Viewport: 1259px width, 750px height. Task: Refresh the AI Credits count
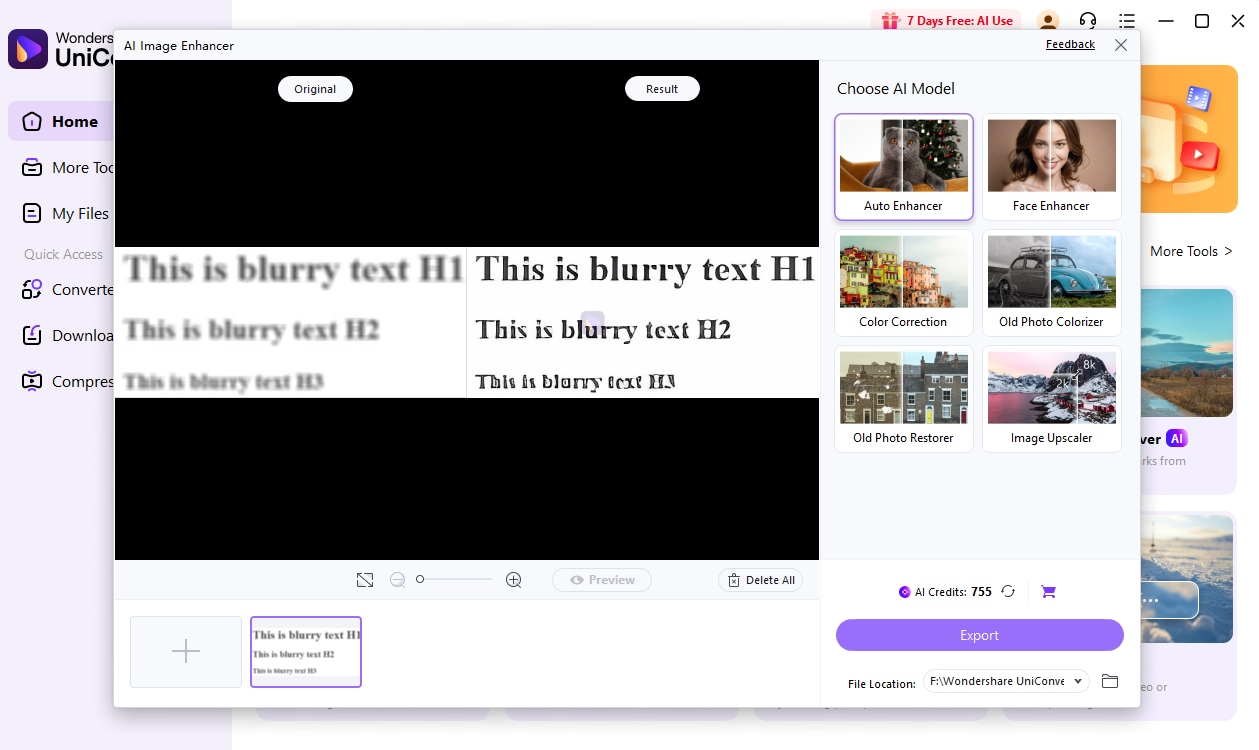(1008, 591)
